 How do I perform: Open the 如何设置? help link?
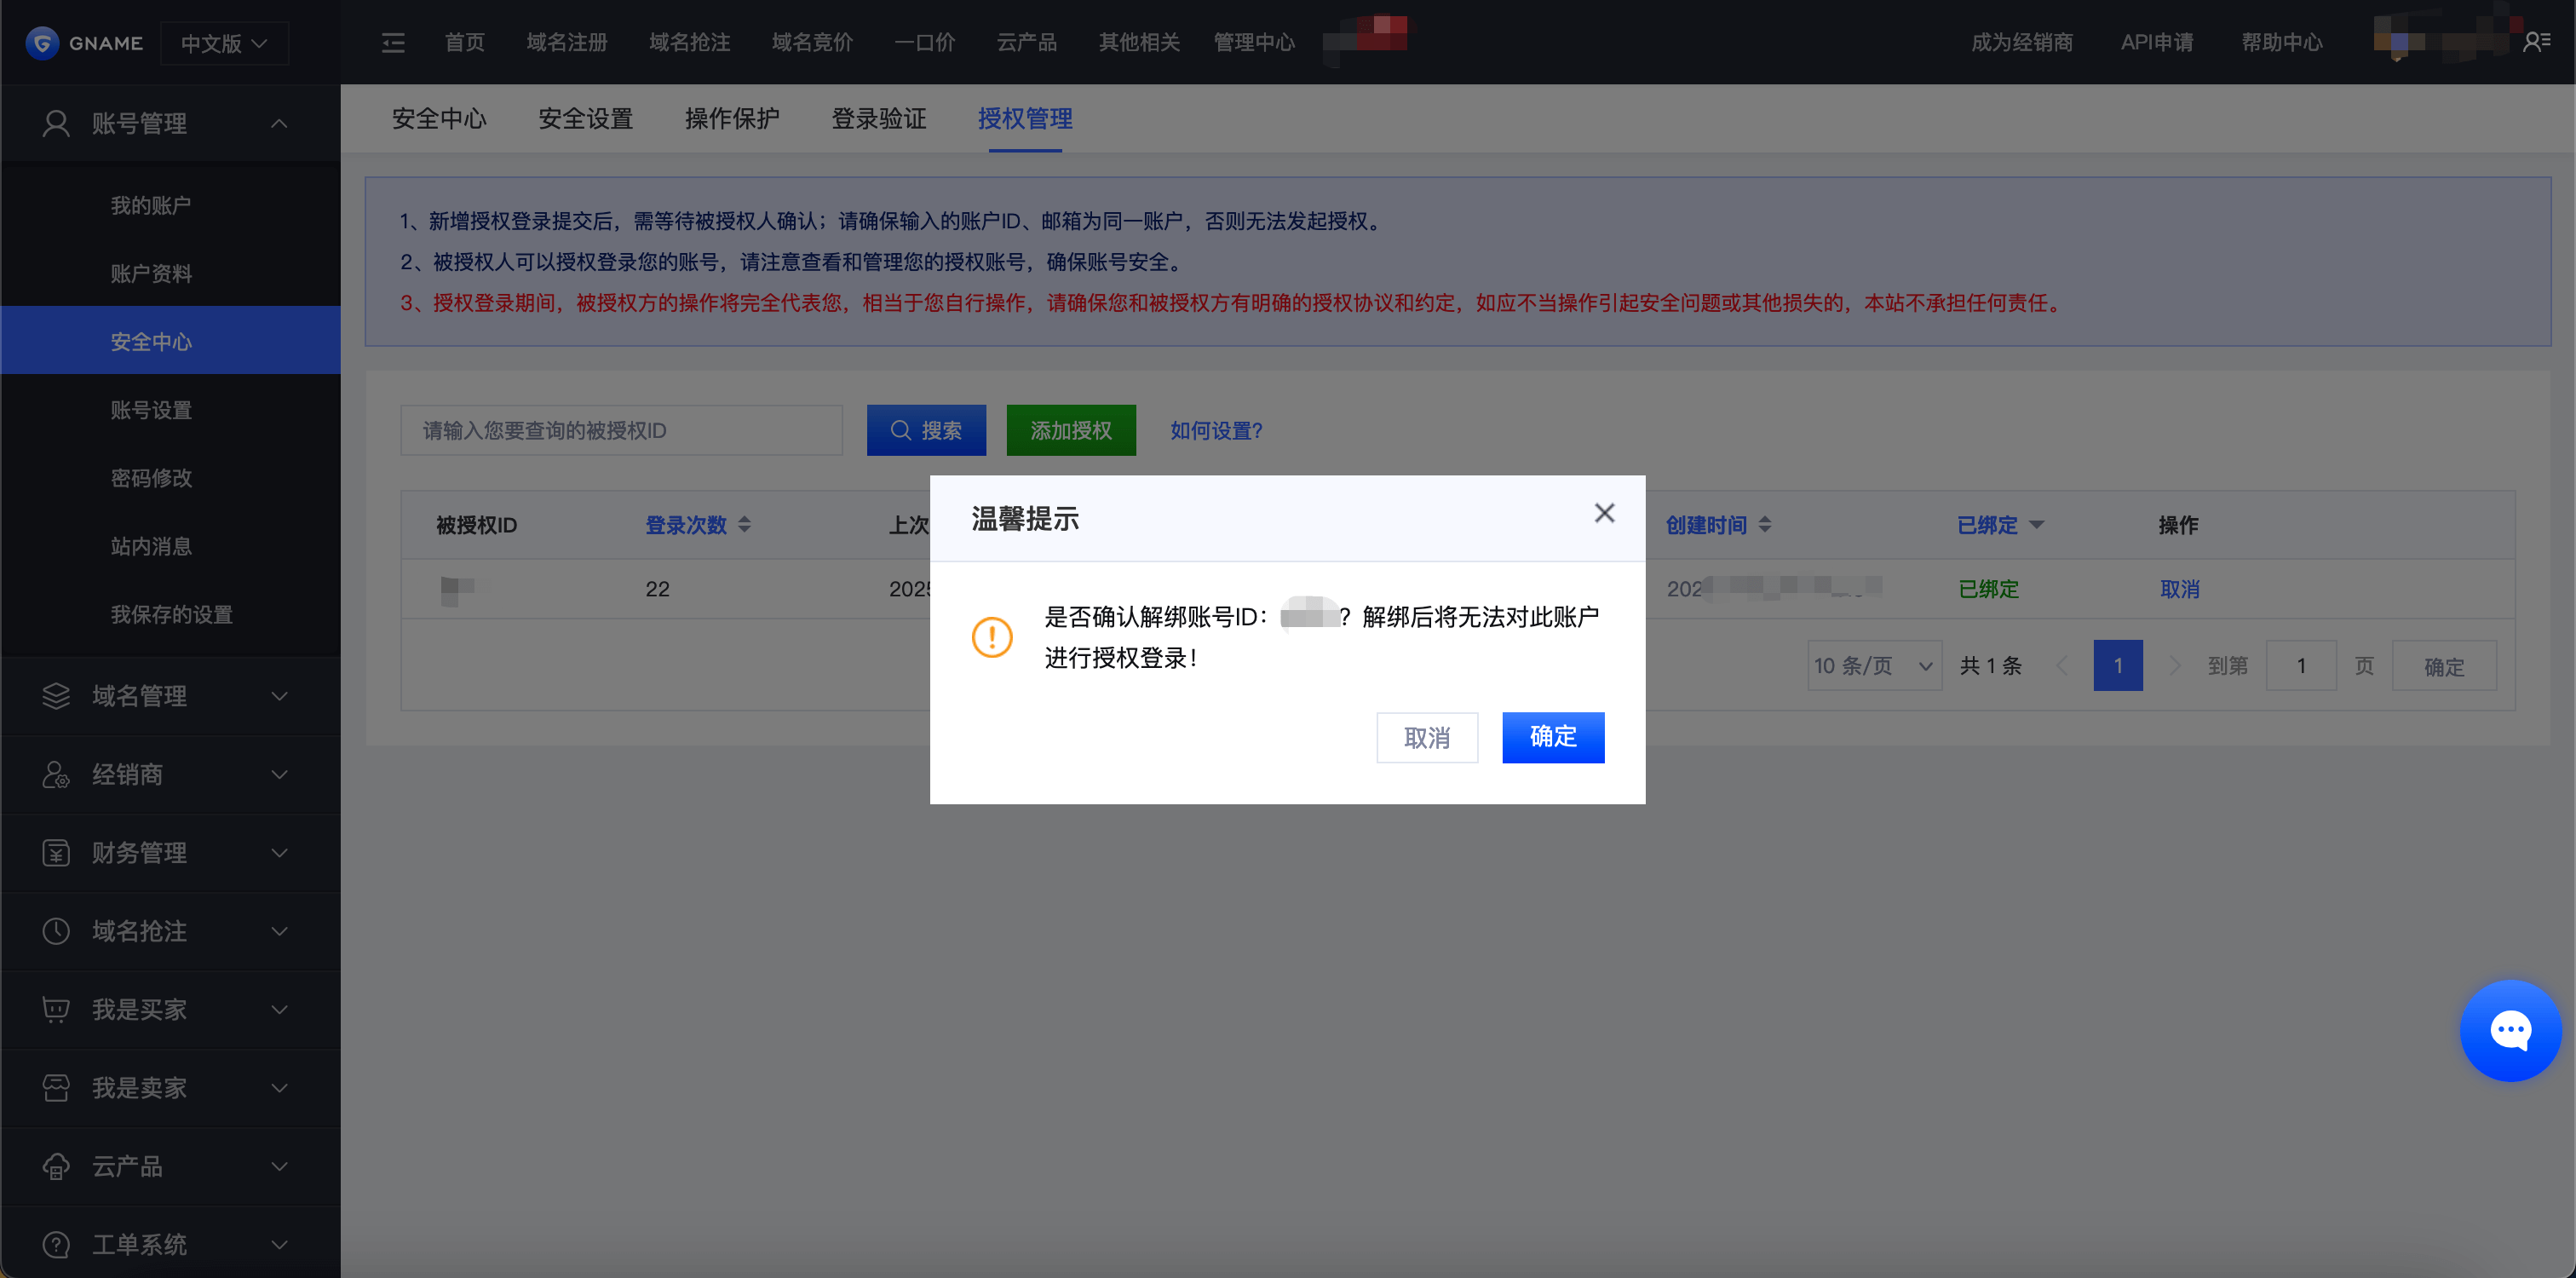click(x=1216, y=430)
